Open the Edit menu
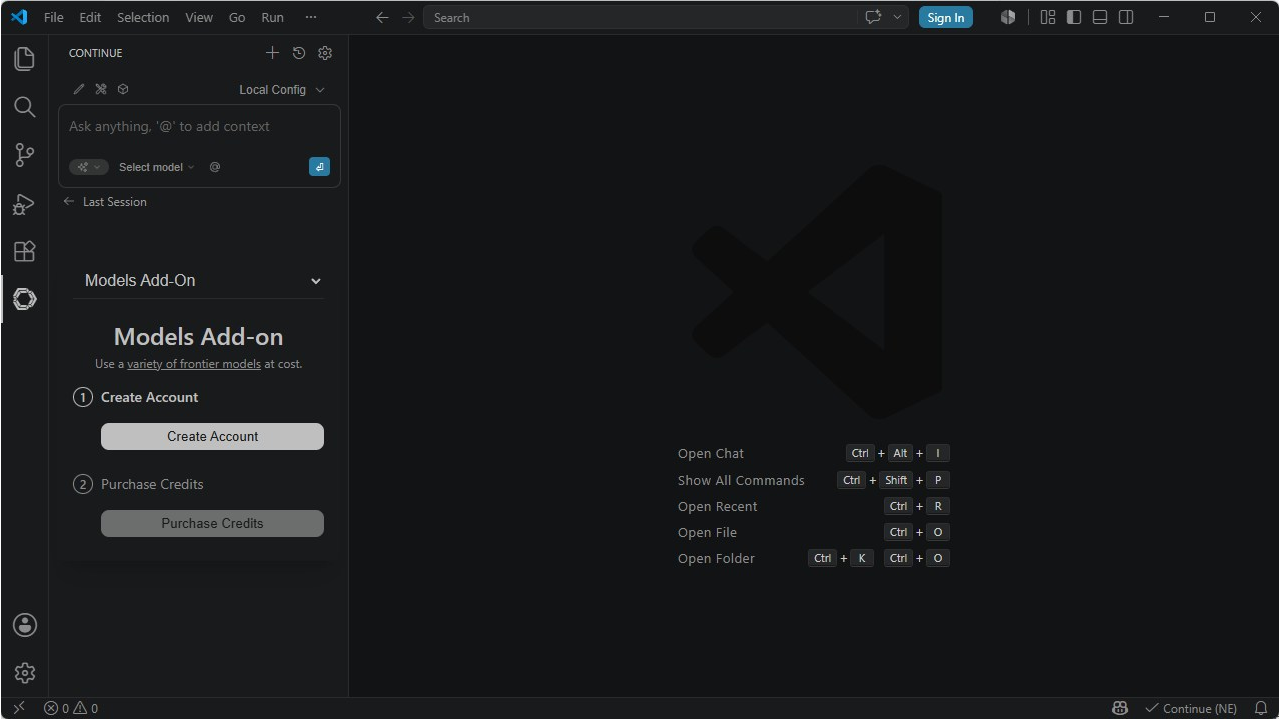The image size is (1280, 720). coord(90,17)
